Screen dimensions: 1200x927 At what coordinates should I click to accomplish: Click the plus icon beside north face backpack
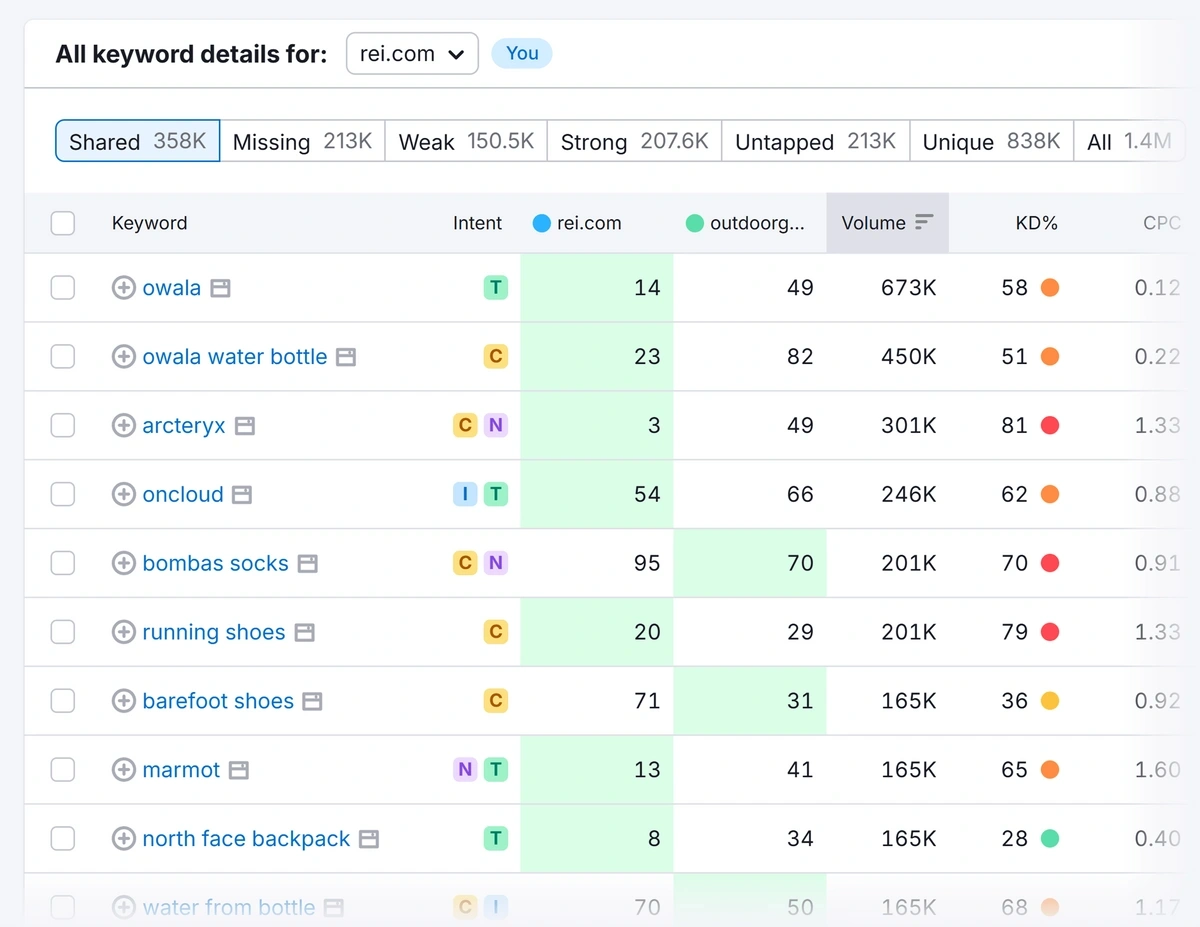point(123,839)
